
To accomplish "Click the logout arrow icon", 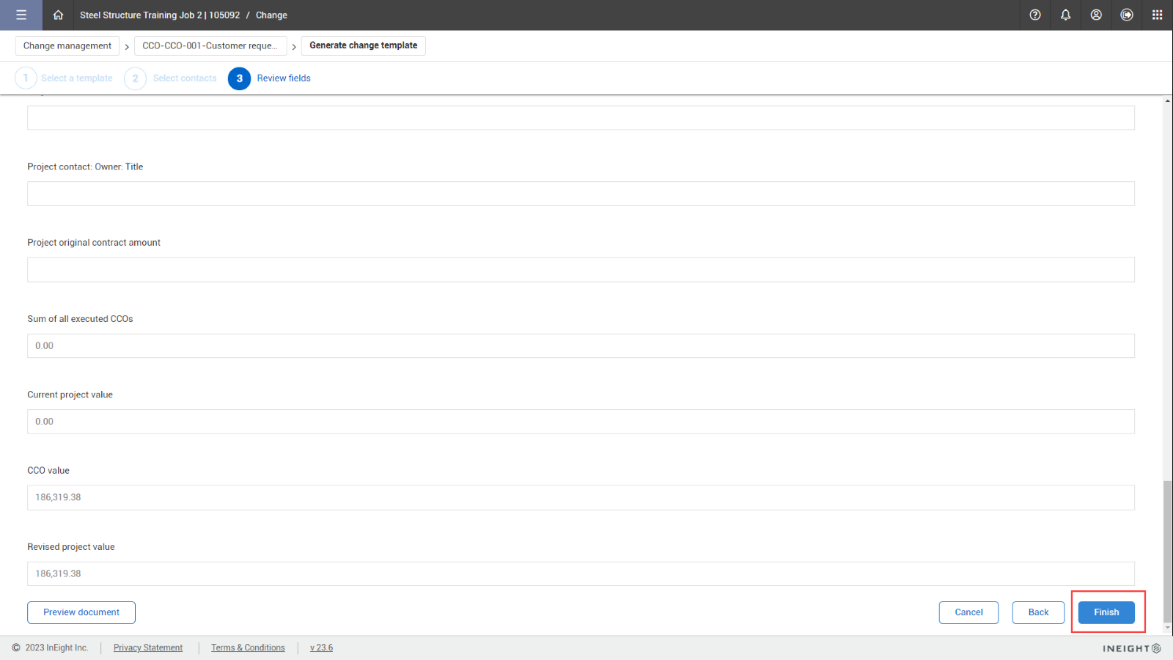I will pos(1127,15).
